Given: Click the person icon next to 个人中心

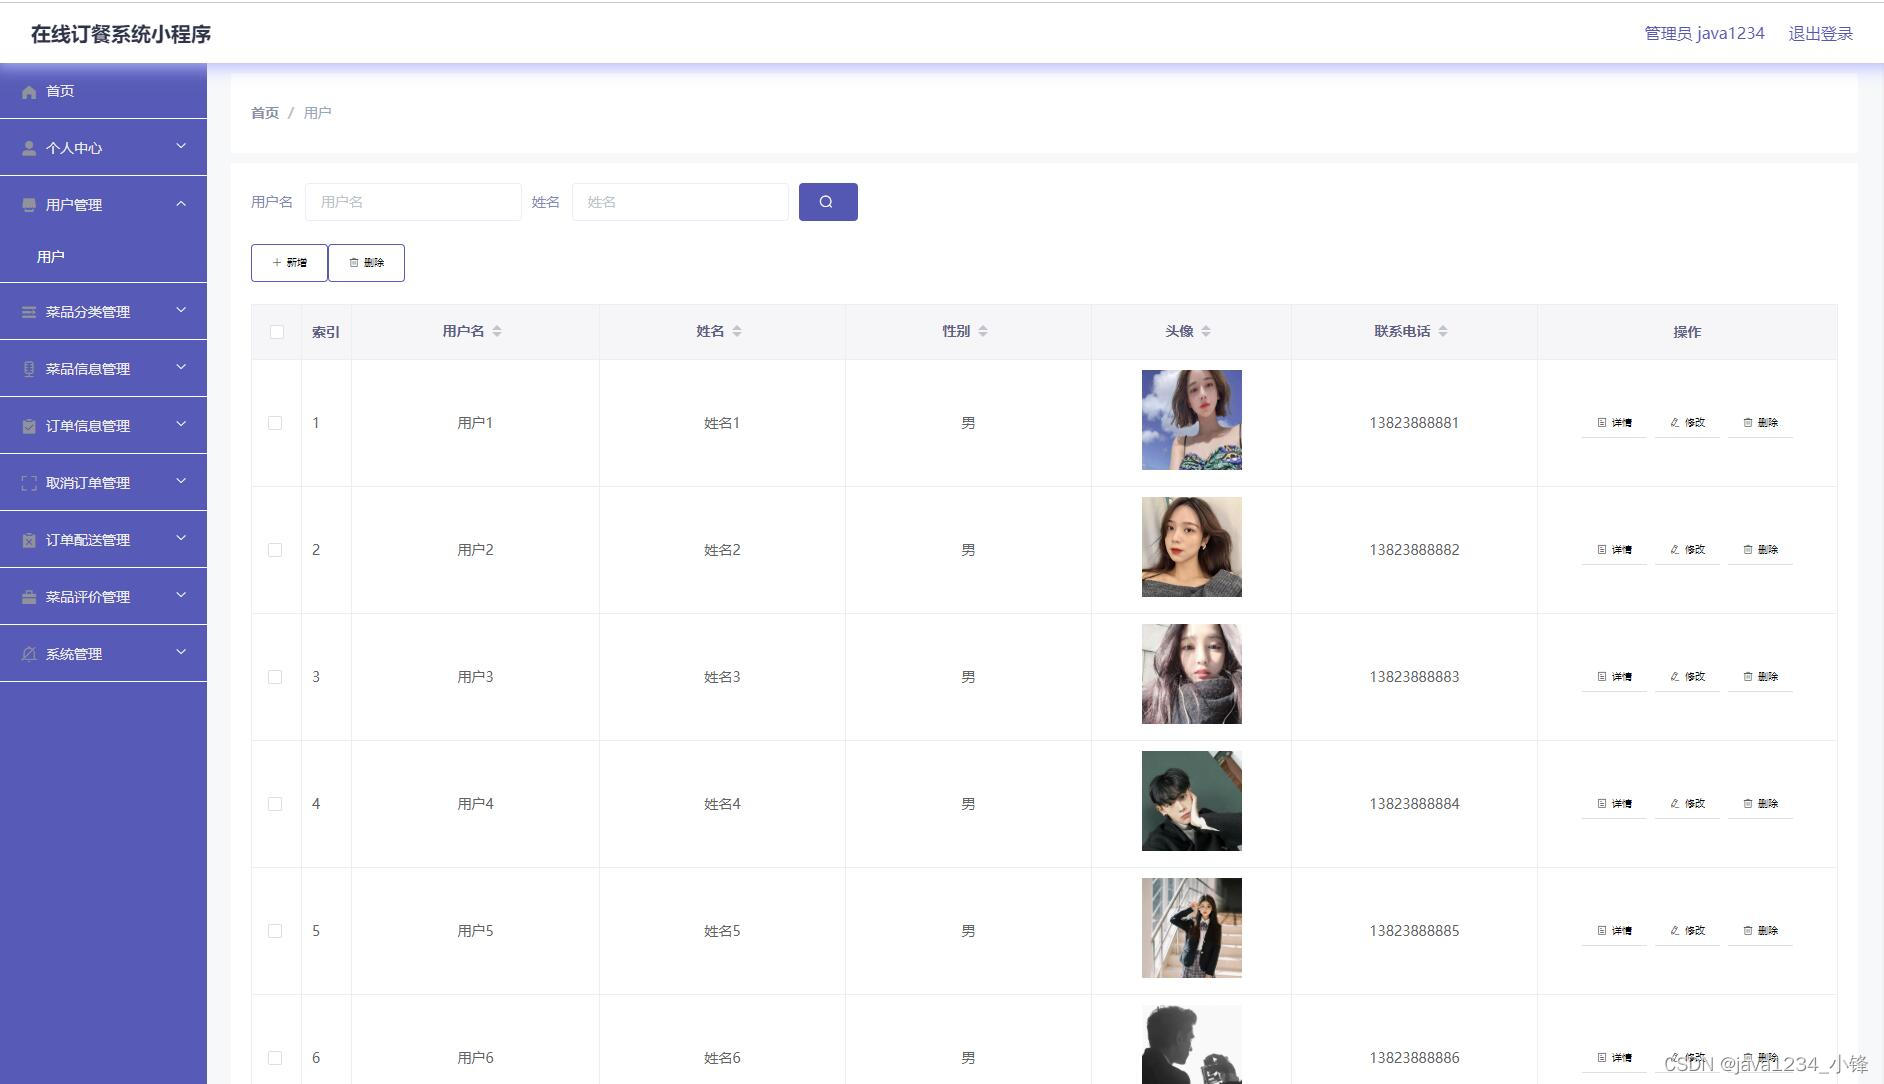Looking at the screenshot, I should (x=29, y=148).
